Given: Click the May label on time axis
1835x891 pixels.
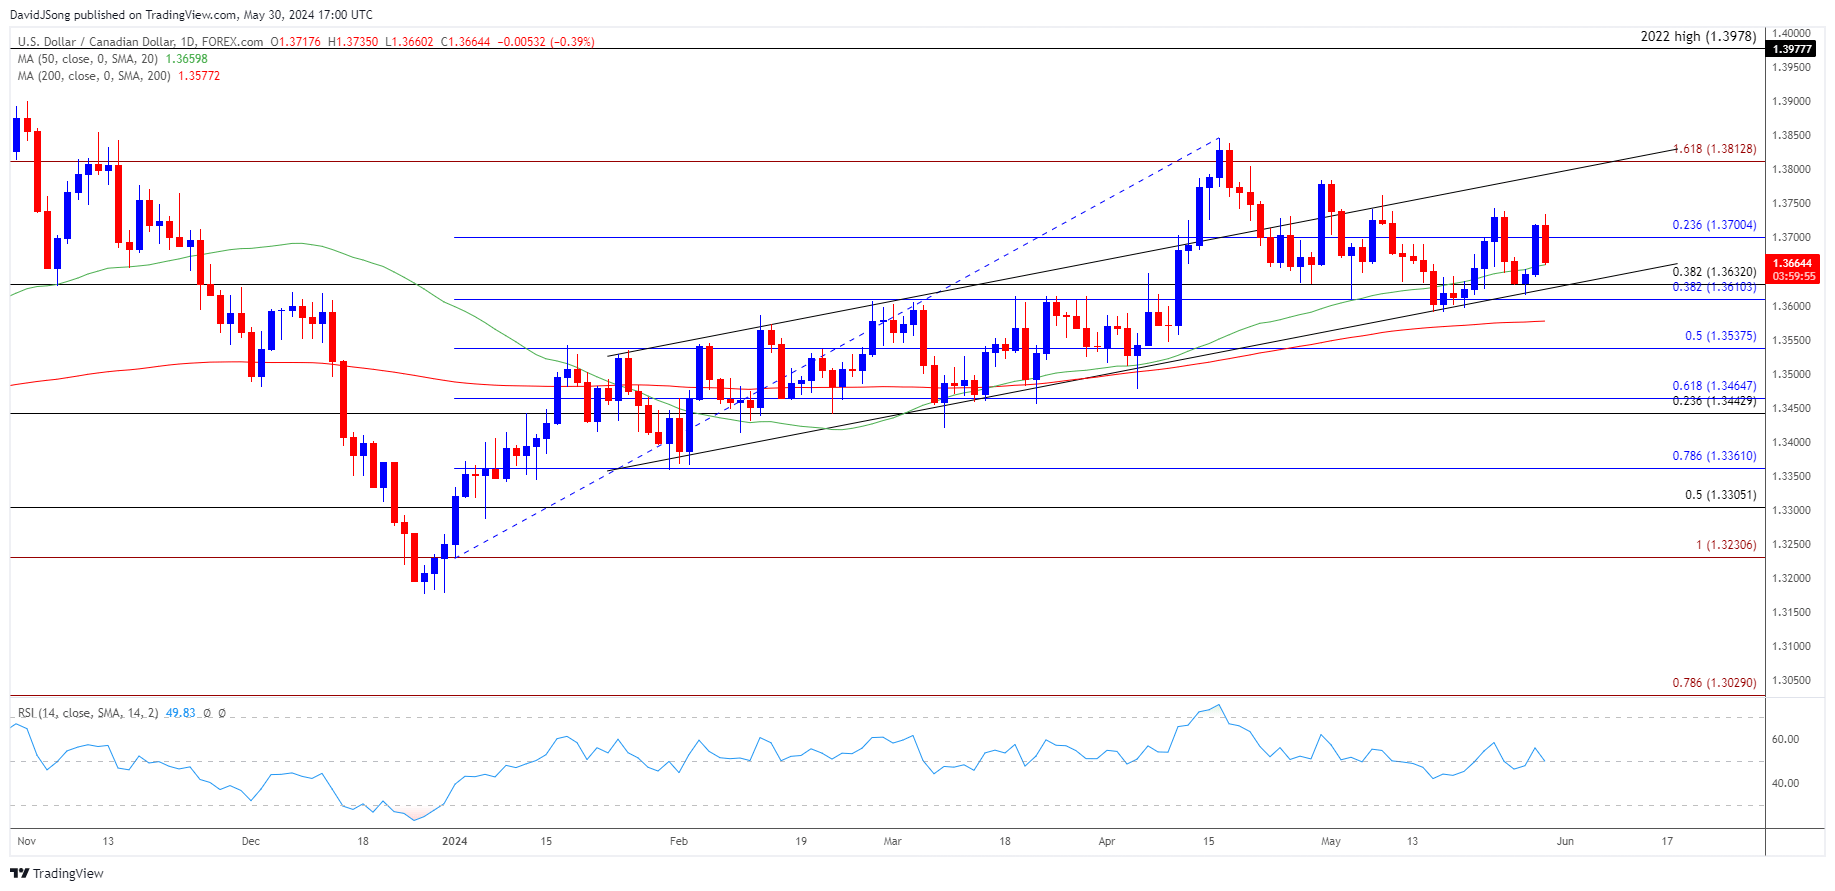Looking at the screenshot, I should pyautogui.click(x=1331, y=841).
